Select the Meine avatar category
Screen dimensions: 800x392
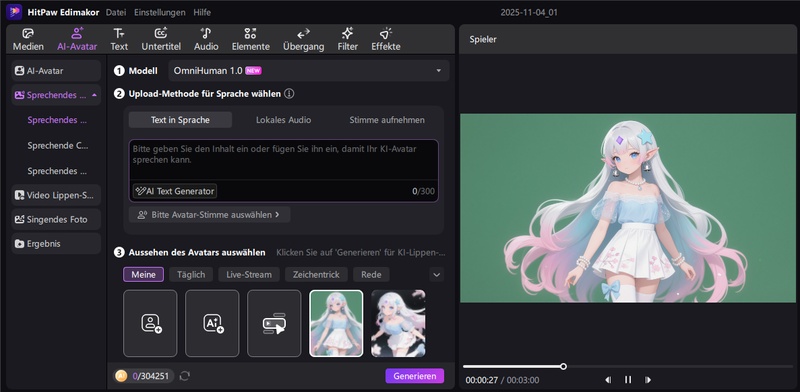(x=143, y=274)
